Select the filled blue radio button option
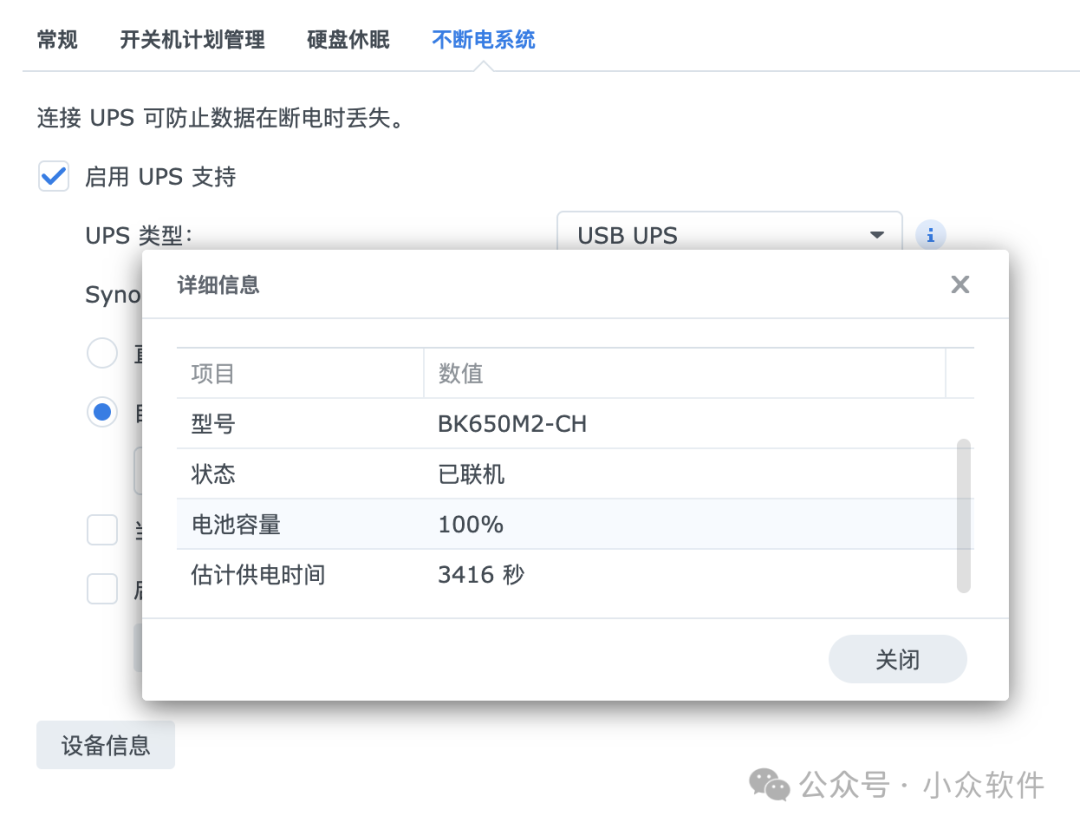 [101, 412]
